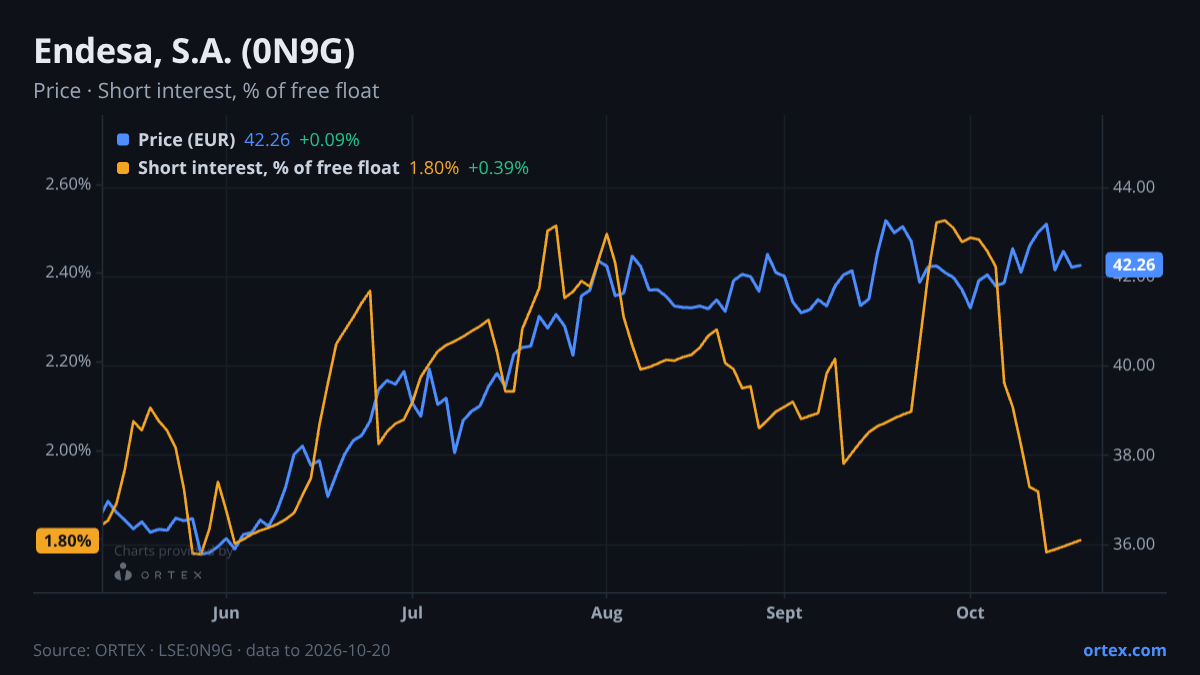The height and width of the screenshot is (675, 1200).
Task: Click the 2.40% left axis label
Action: (68, 273)
